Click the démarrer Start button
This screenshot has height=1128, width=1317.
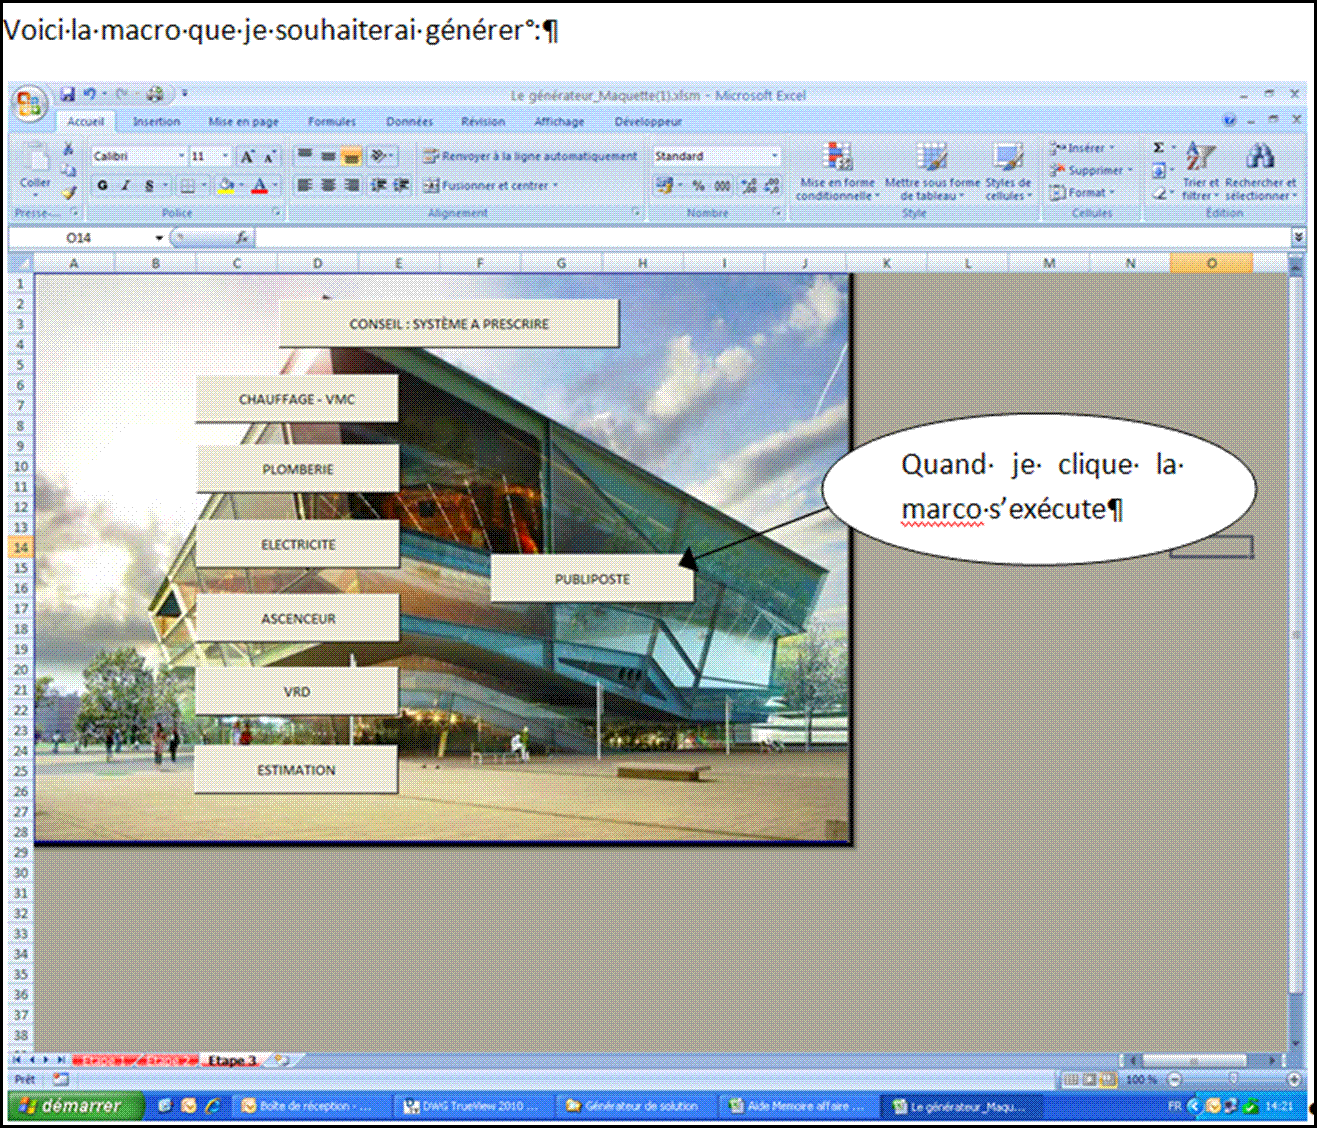70,1106
